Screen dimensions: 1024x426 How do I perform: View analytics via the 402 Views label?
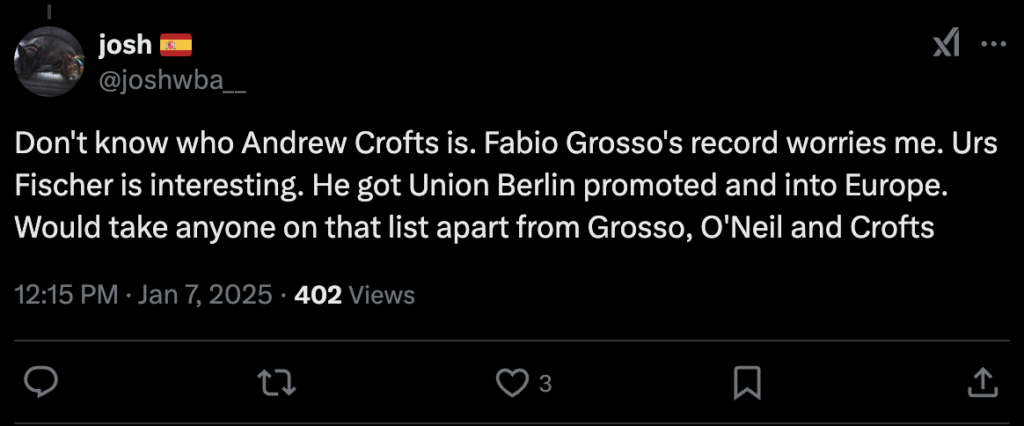click(x=355, y=295)
